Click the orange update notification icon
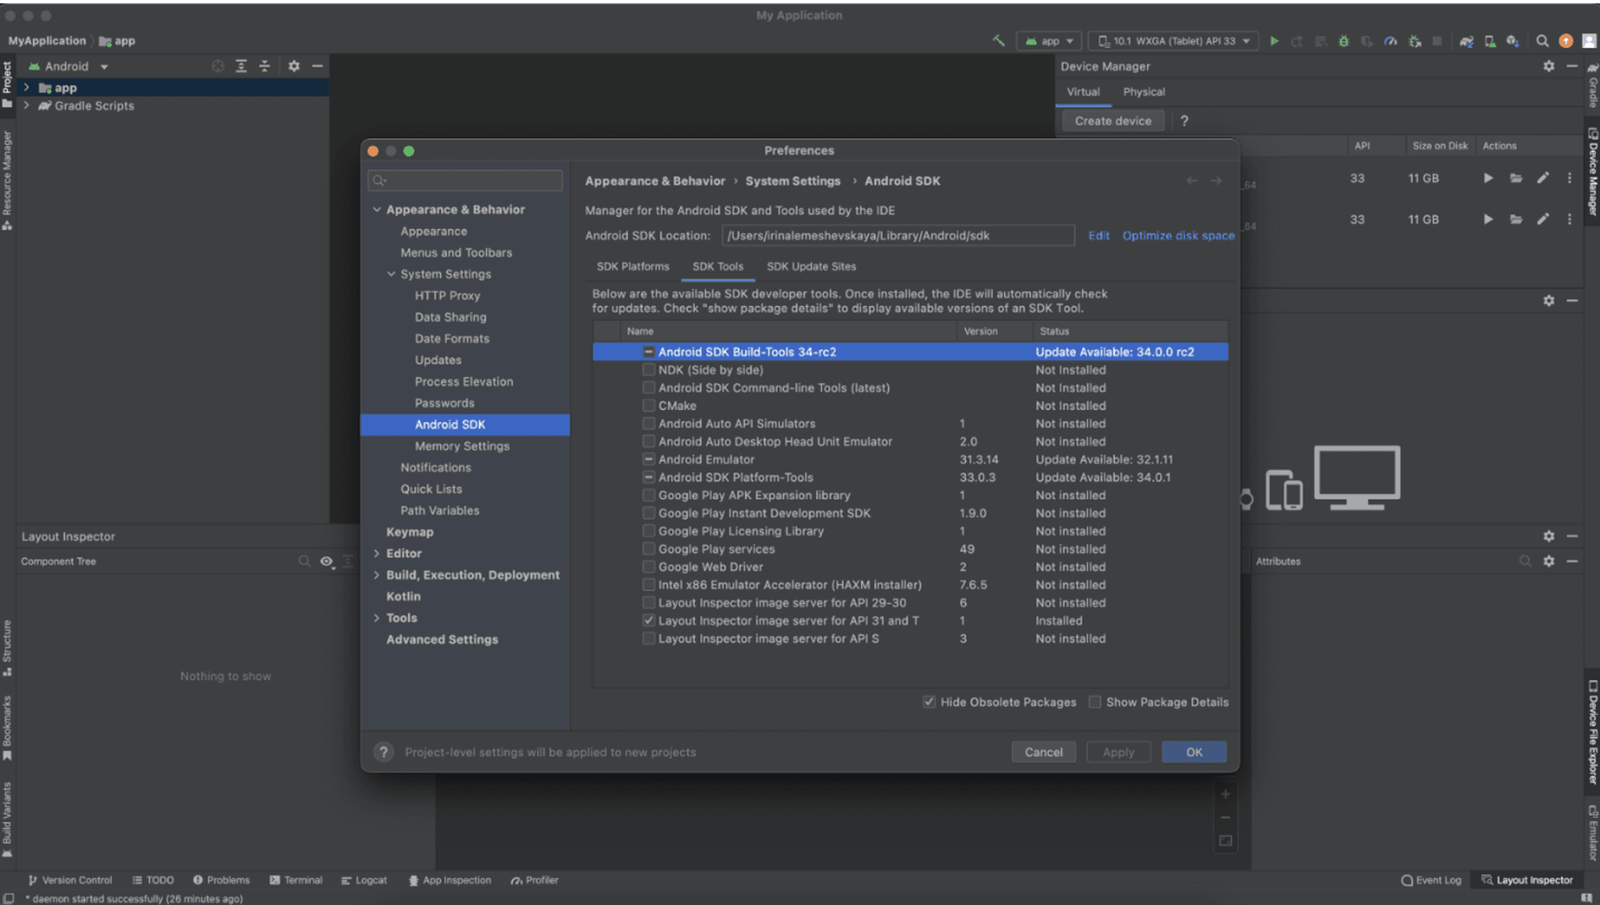Image resolution: width=1600 pixels, height=905 pixels. (x=1566, y=41)
